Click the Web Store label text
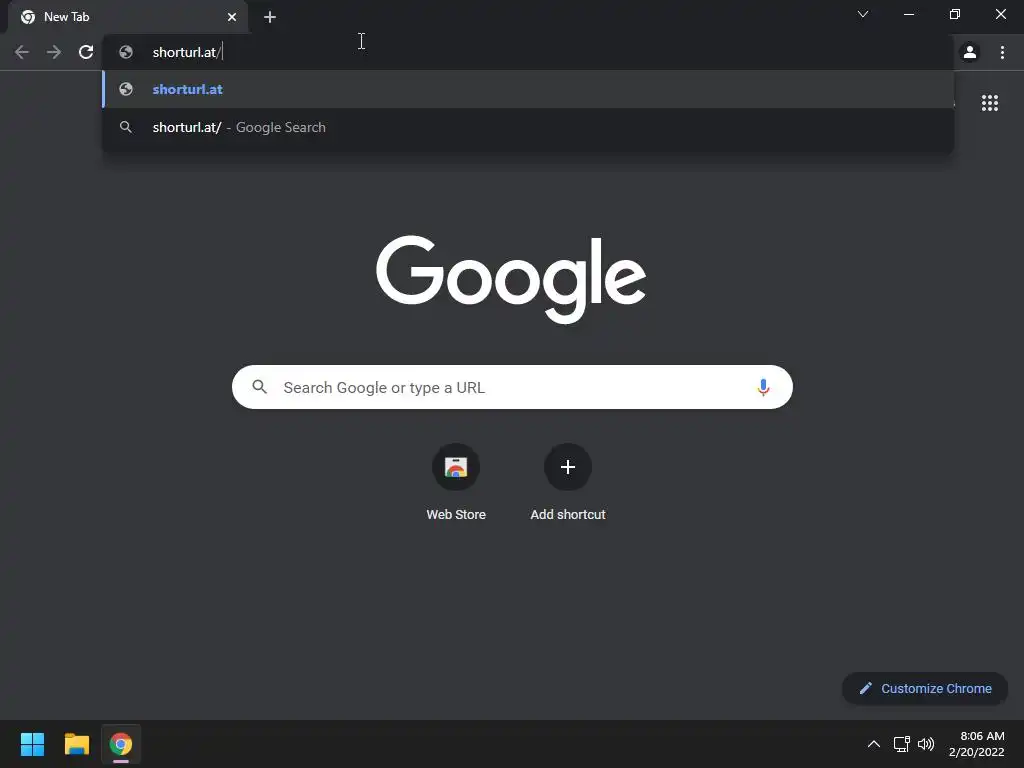Screen dimensions: 1024x768 pyautogui.click(x=456, y=515)
